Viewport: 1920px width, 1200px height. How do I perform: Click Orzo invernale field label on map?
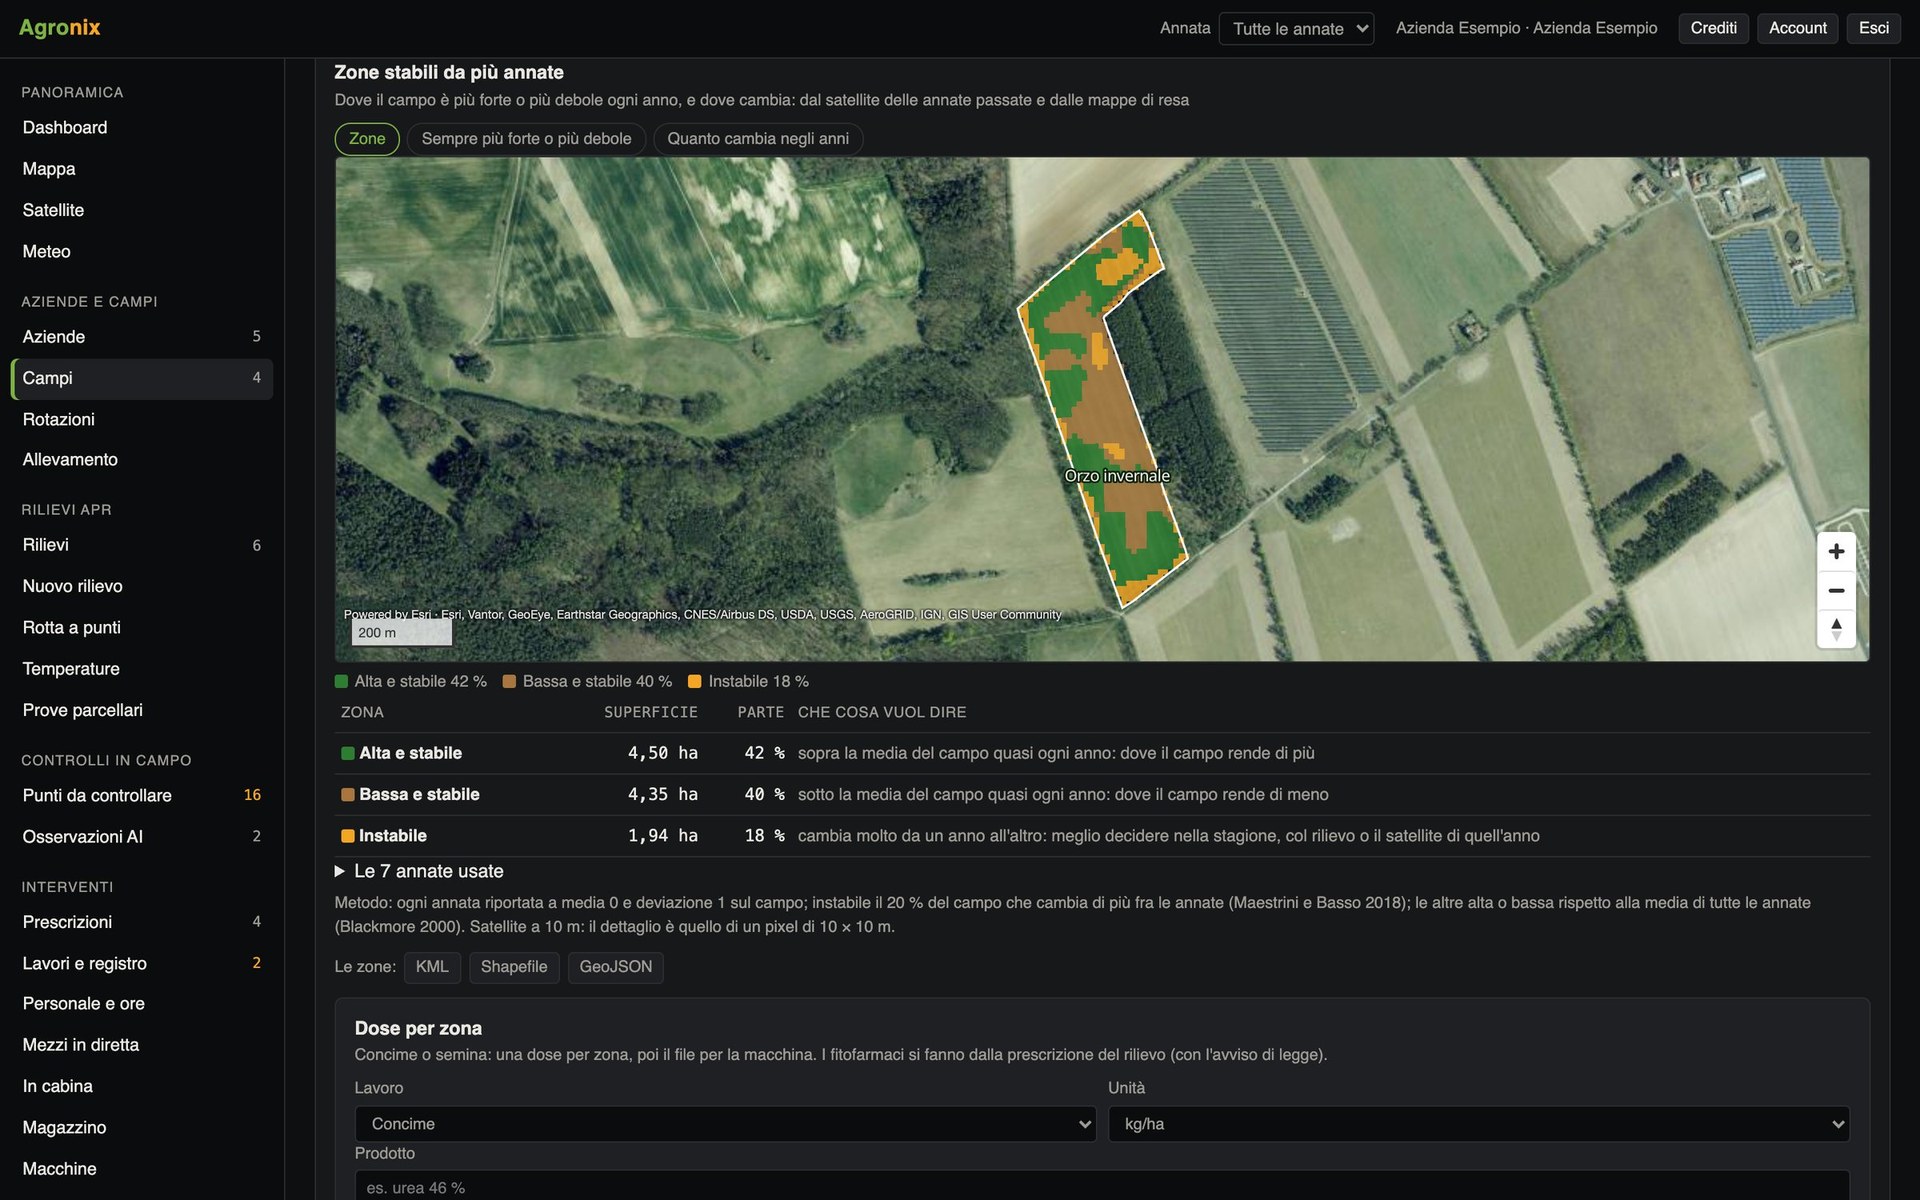pos(1117,476)
